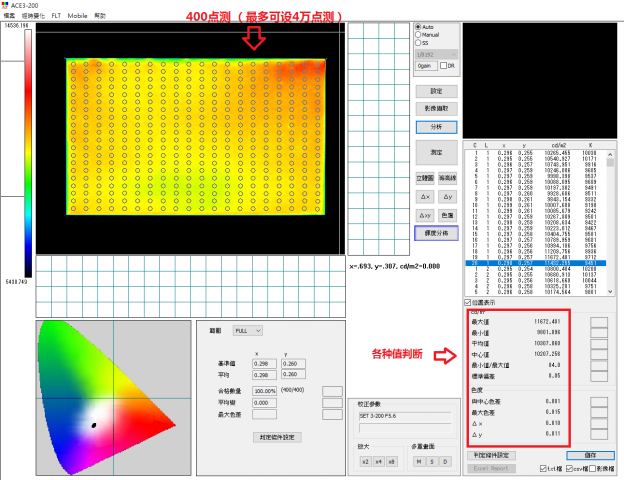Click the x2 zoom button
This screenshot has height=480, width=624.
[366, 461]
